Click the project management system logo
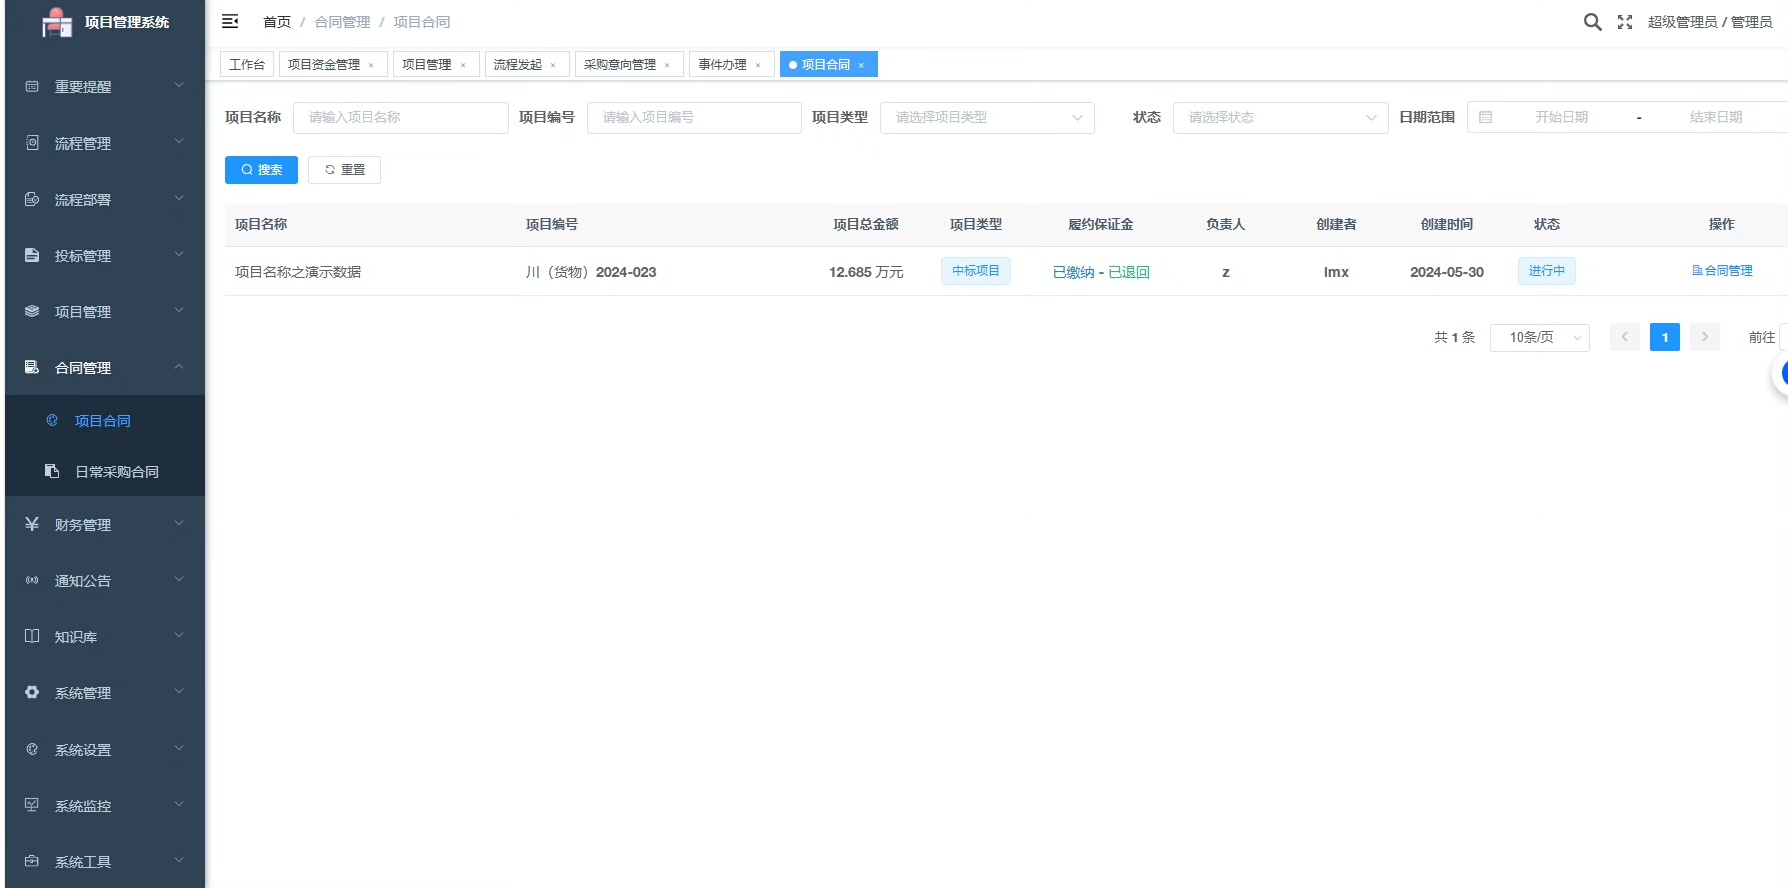Viewport: 1788px width, 888px height. coord(57,22)
